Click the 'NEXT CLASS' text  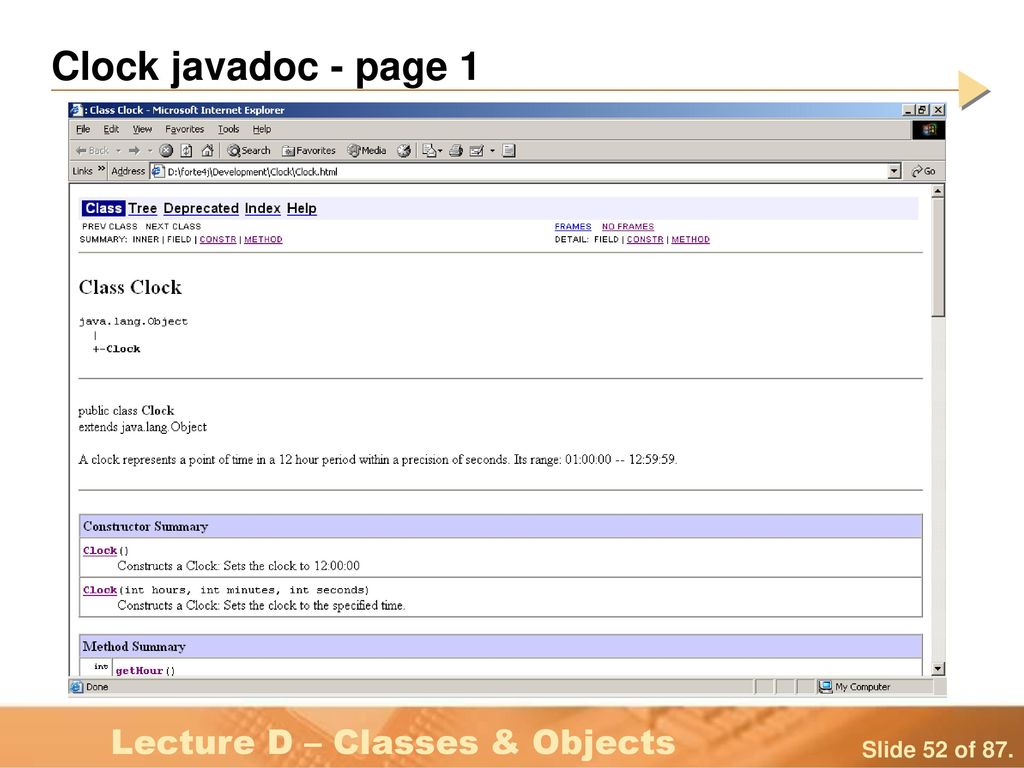[x=173, y=227]
